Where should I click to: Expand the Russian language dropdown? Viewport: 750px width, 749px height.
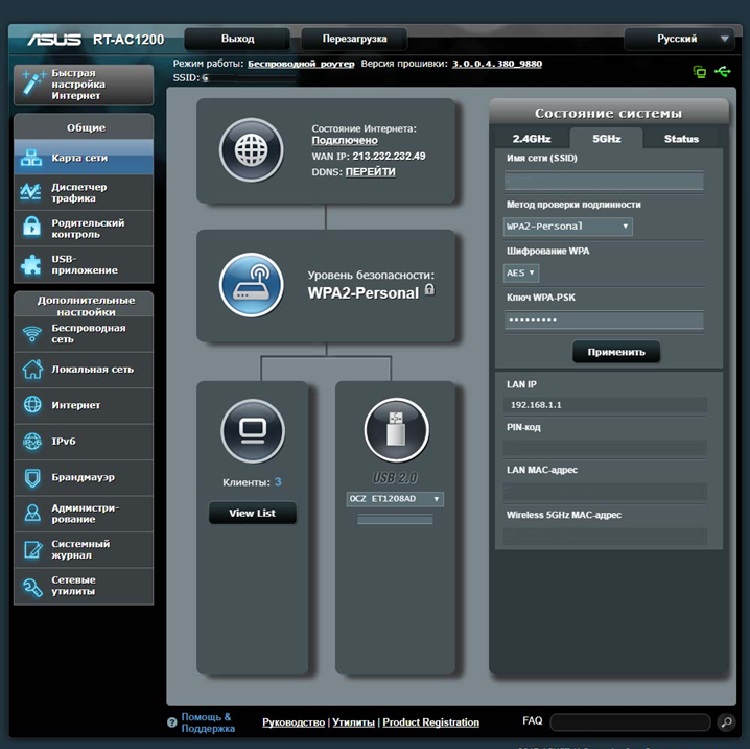coord(680,39)
